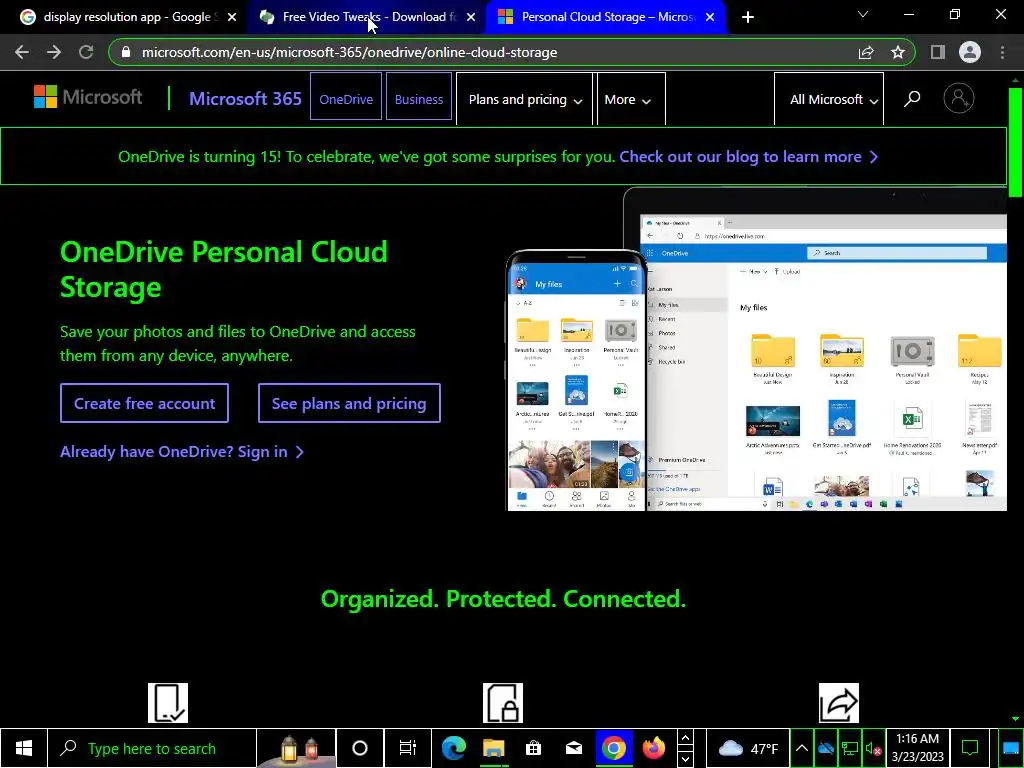Viewport: 1024px width, 768px height.
Task: Open network tray icon
Action: point(850,748)
